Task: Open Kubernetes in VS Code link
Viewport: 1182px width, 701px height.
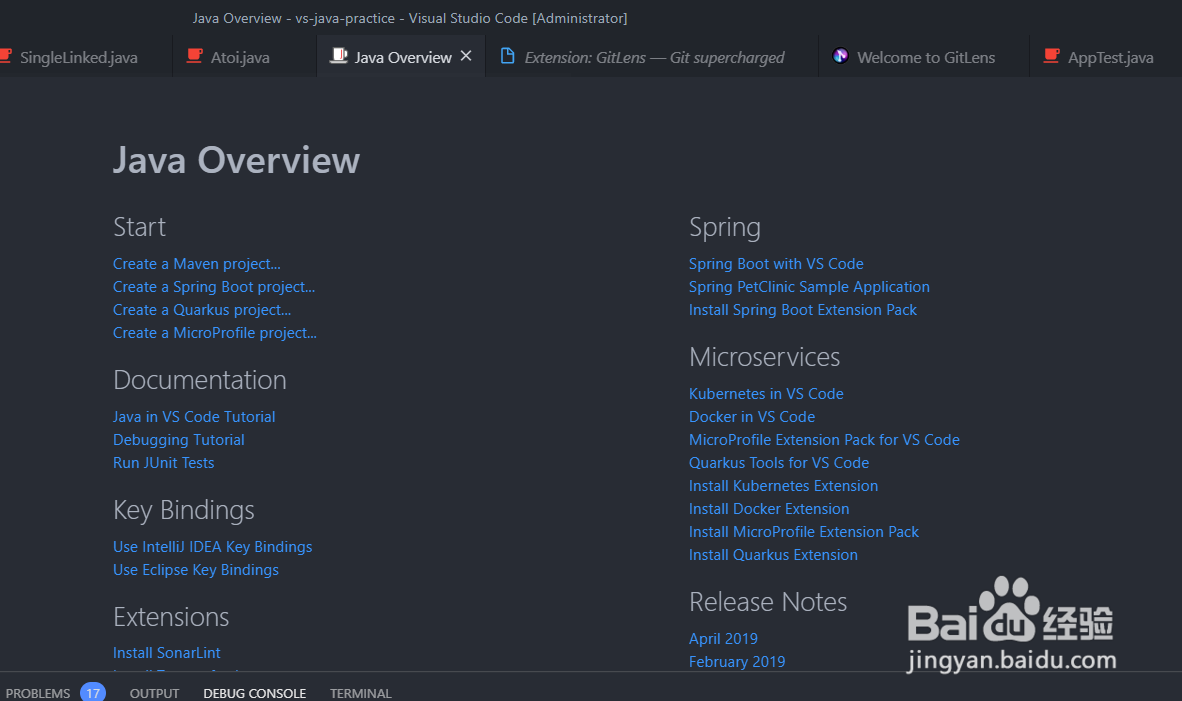Action: [766, 393]
